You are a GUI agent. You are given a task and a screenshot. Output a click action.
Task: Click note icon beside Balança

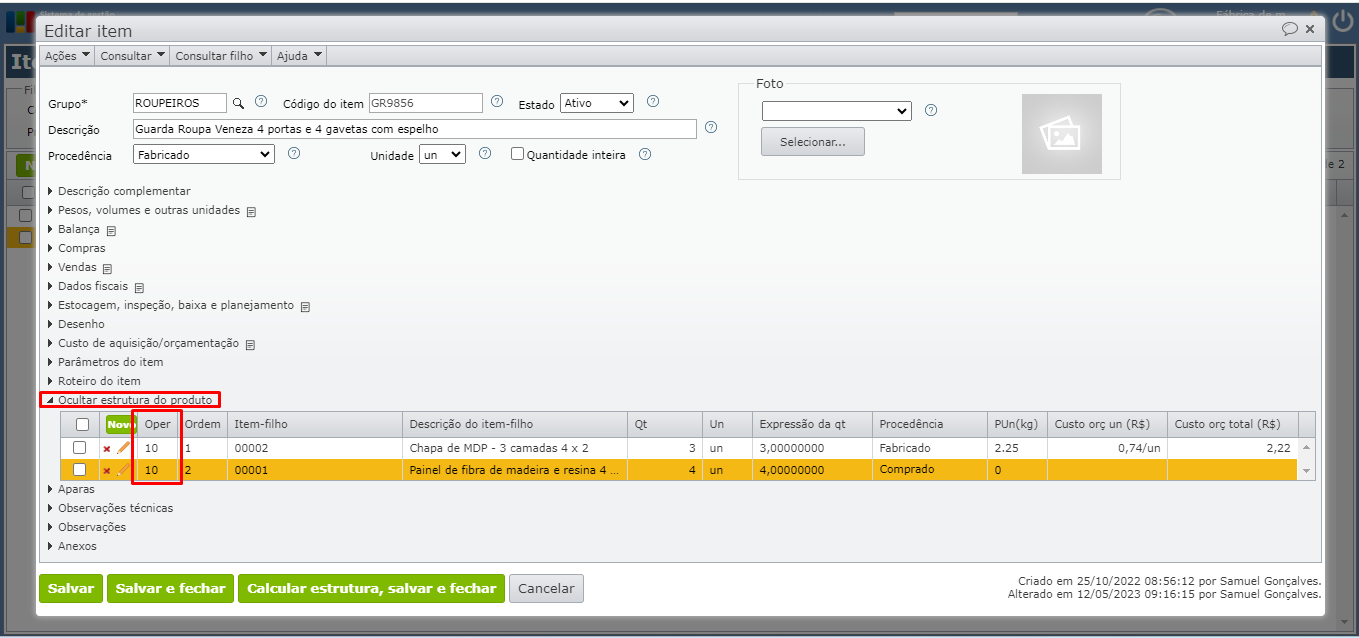pyautogui.click(x=111, y=231)
